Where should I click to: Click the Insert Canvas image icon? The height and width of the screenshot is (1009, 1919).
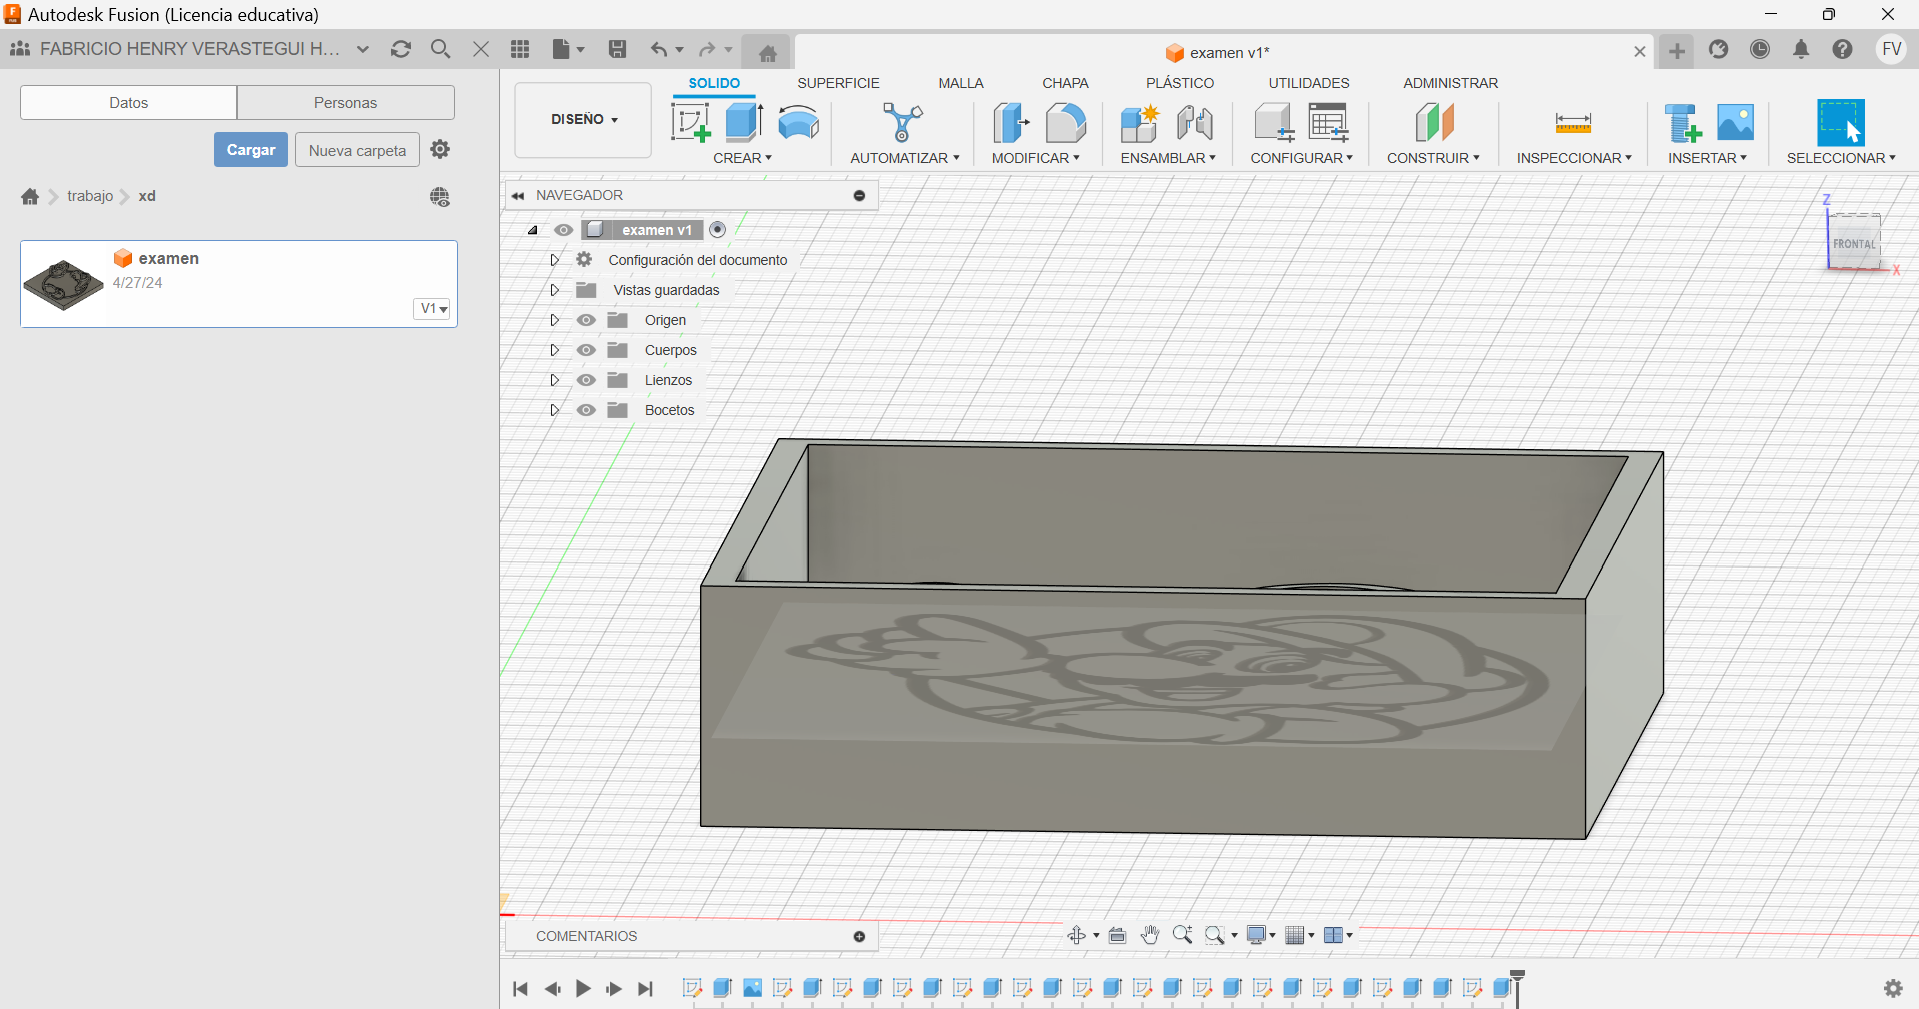1735,122
